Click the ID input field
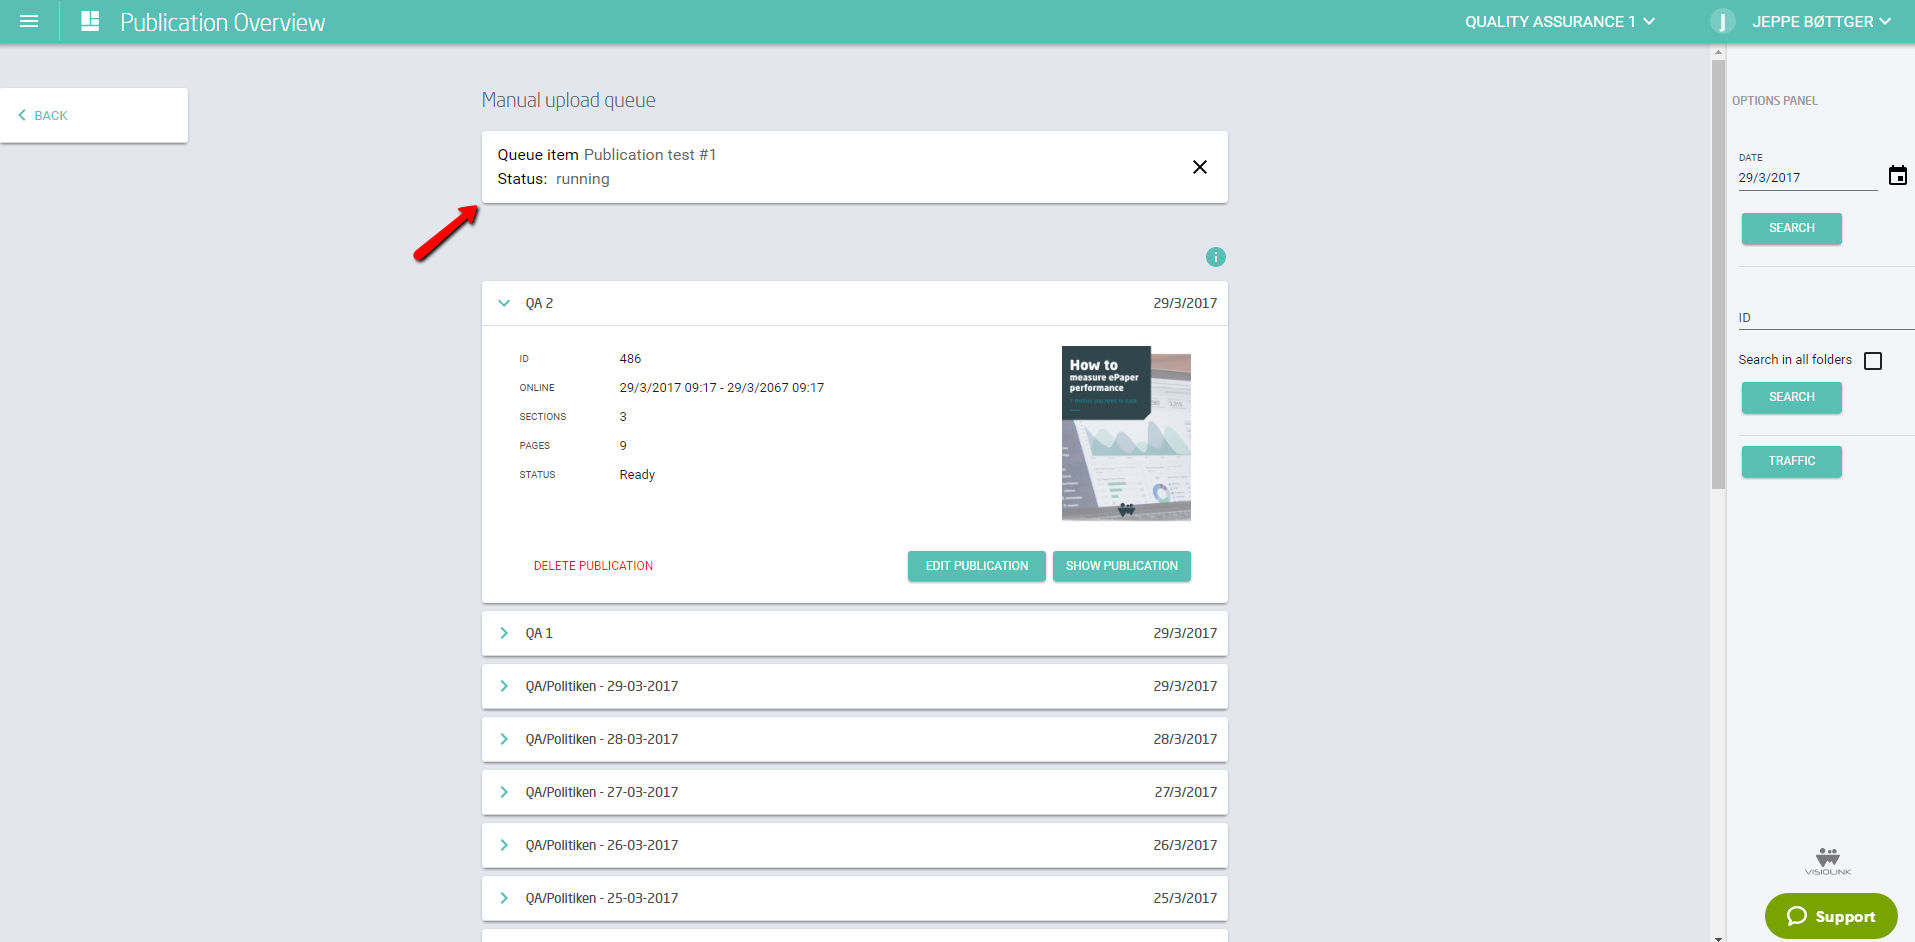The image size is (1915, 942). coord(1825,318)
